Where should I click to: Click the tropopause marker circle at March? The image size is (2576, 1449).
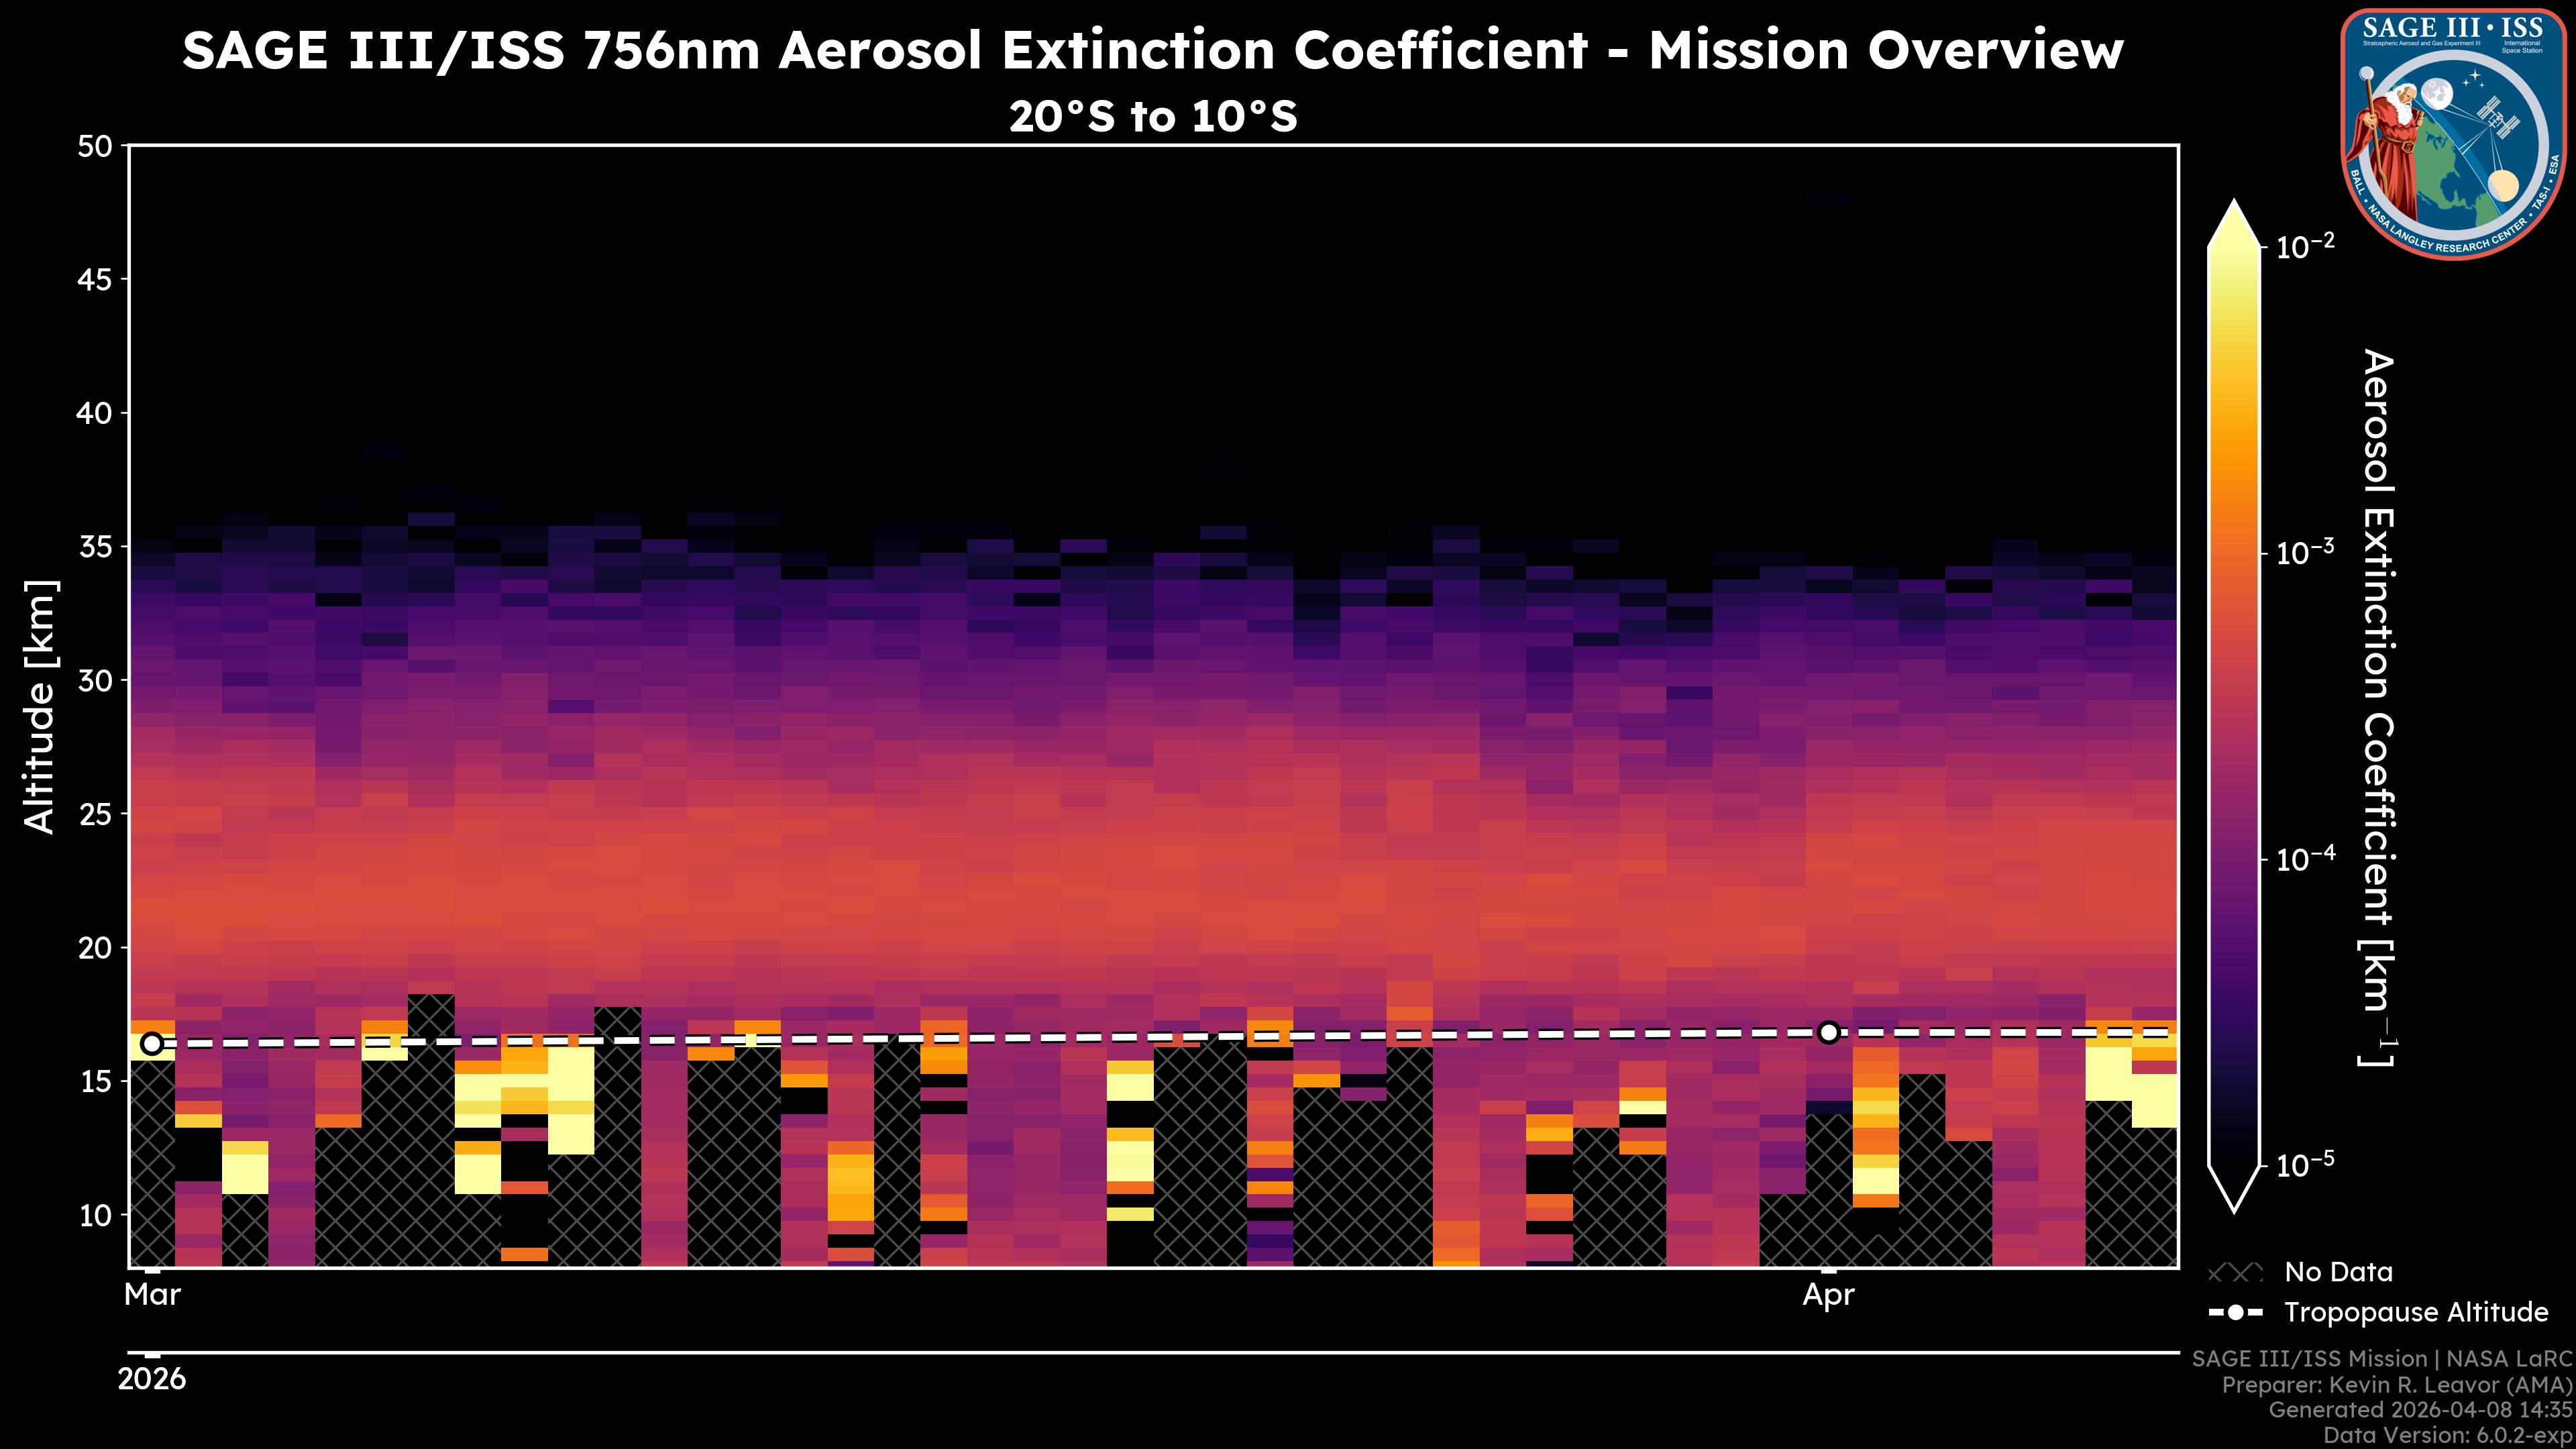click(x=152, y=1044)
